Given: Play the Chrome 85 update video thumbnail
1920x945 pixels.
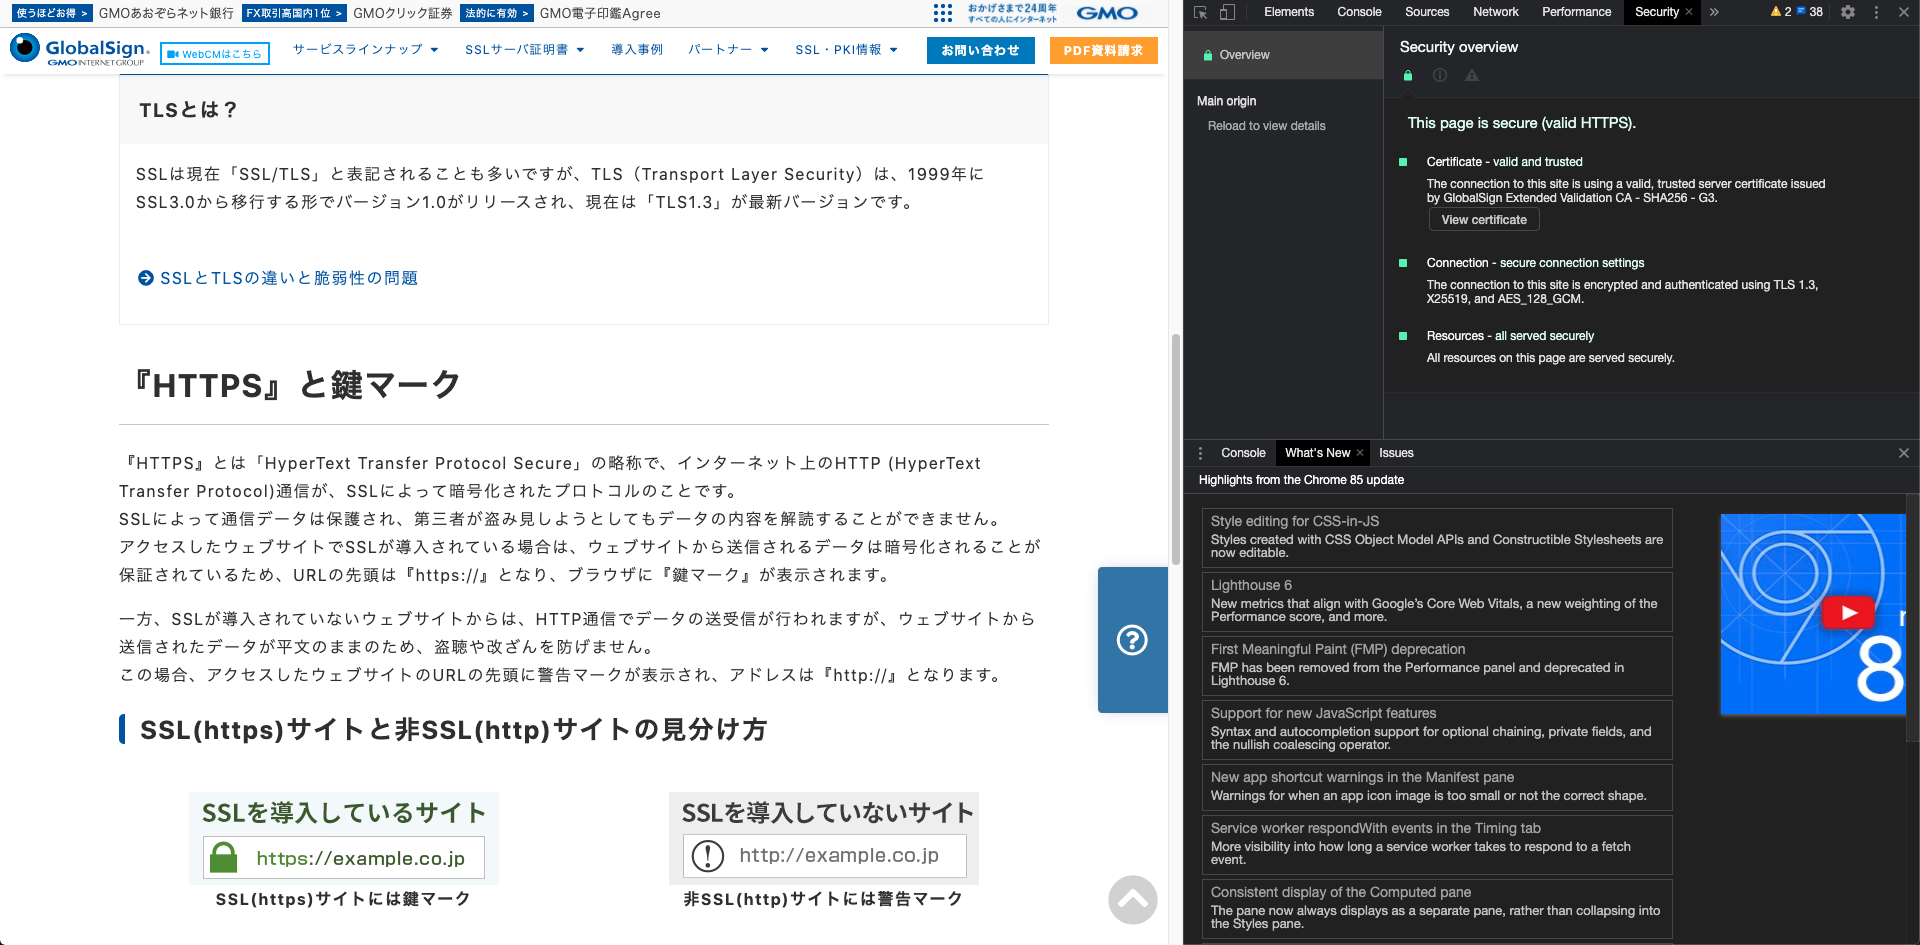Looking at the screenshot, I should pos(1847,613).
